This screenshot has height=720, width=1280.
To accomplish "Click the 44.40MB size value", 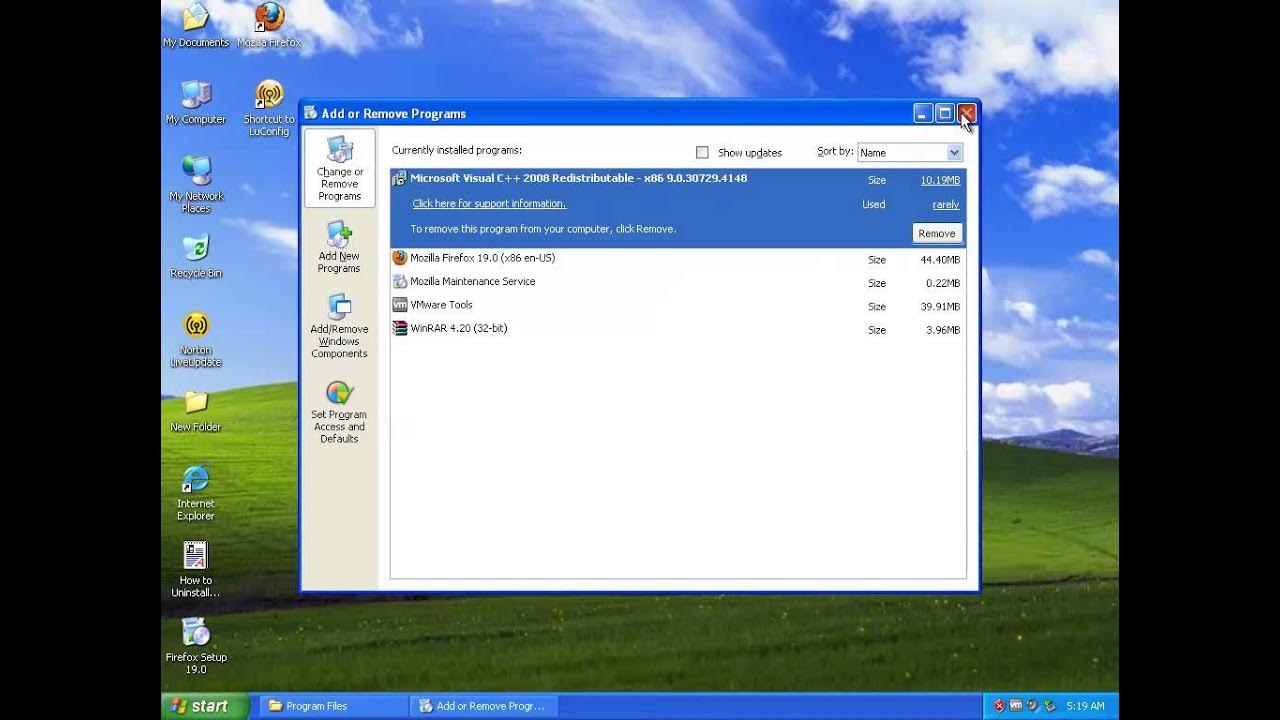I will (940, 260).
